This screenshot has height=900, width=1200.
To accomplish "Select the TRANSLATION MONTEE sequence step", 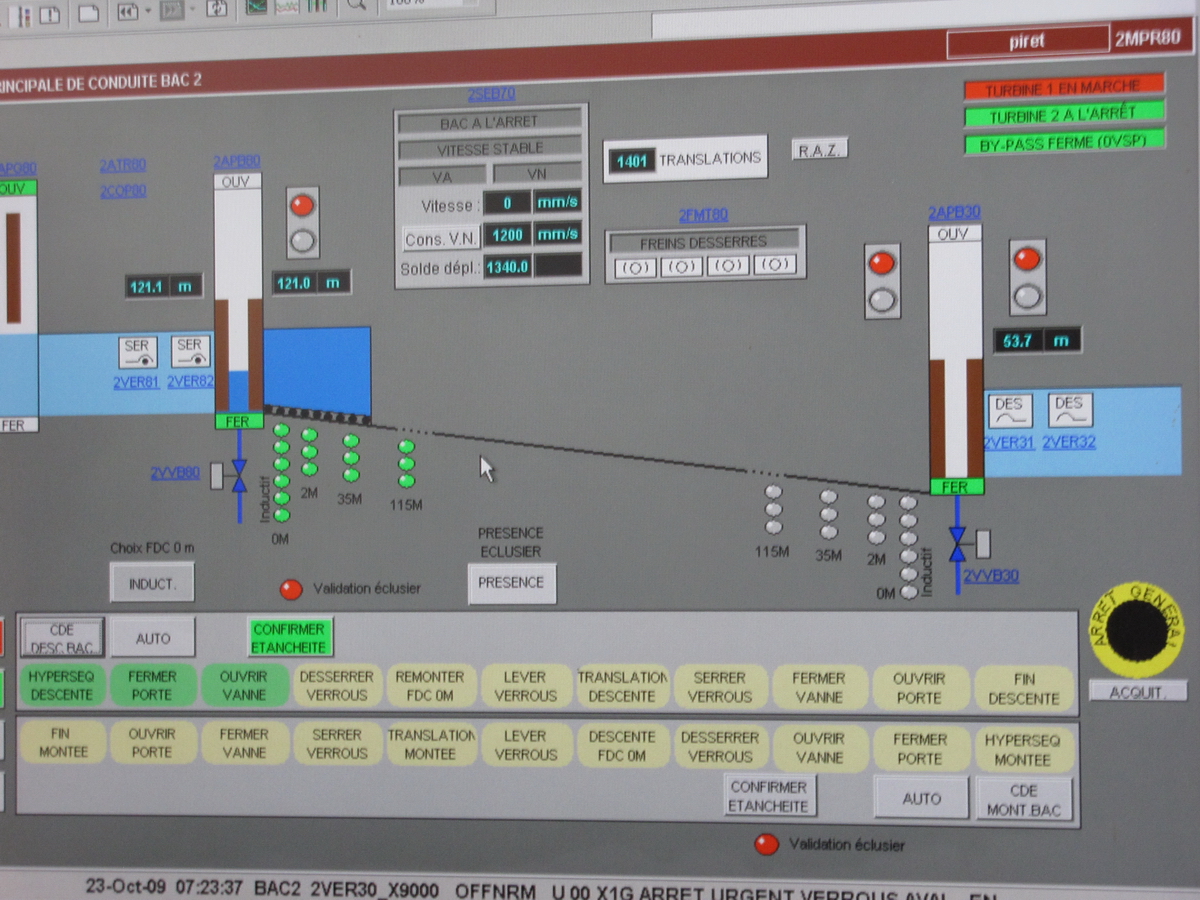I will coord(431,744).
